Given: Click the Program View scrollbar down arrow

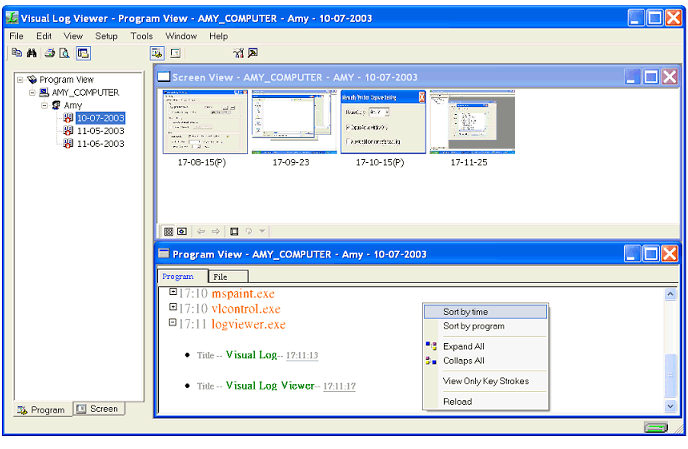Looking at the screenshot, I should point(670,406).
